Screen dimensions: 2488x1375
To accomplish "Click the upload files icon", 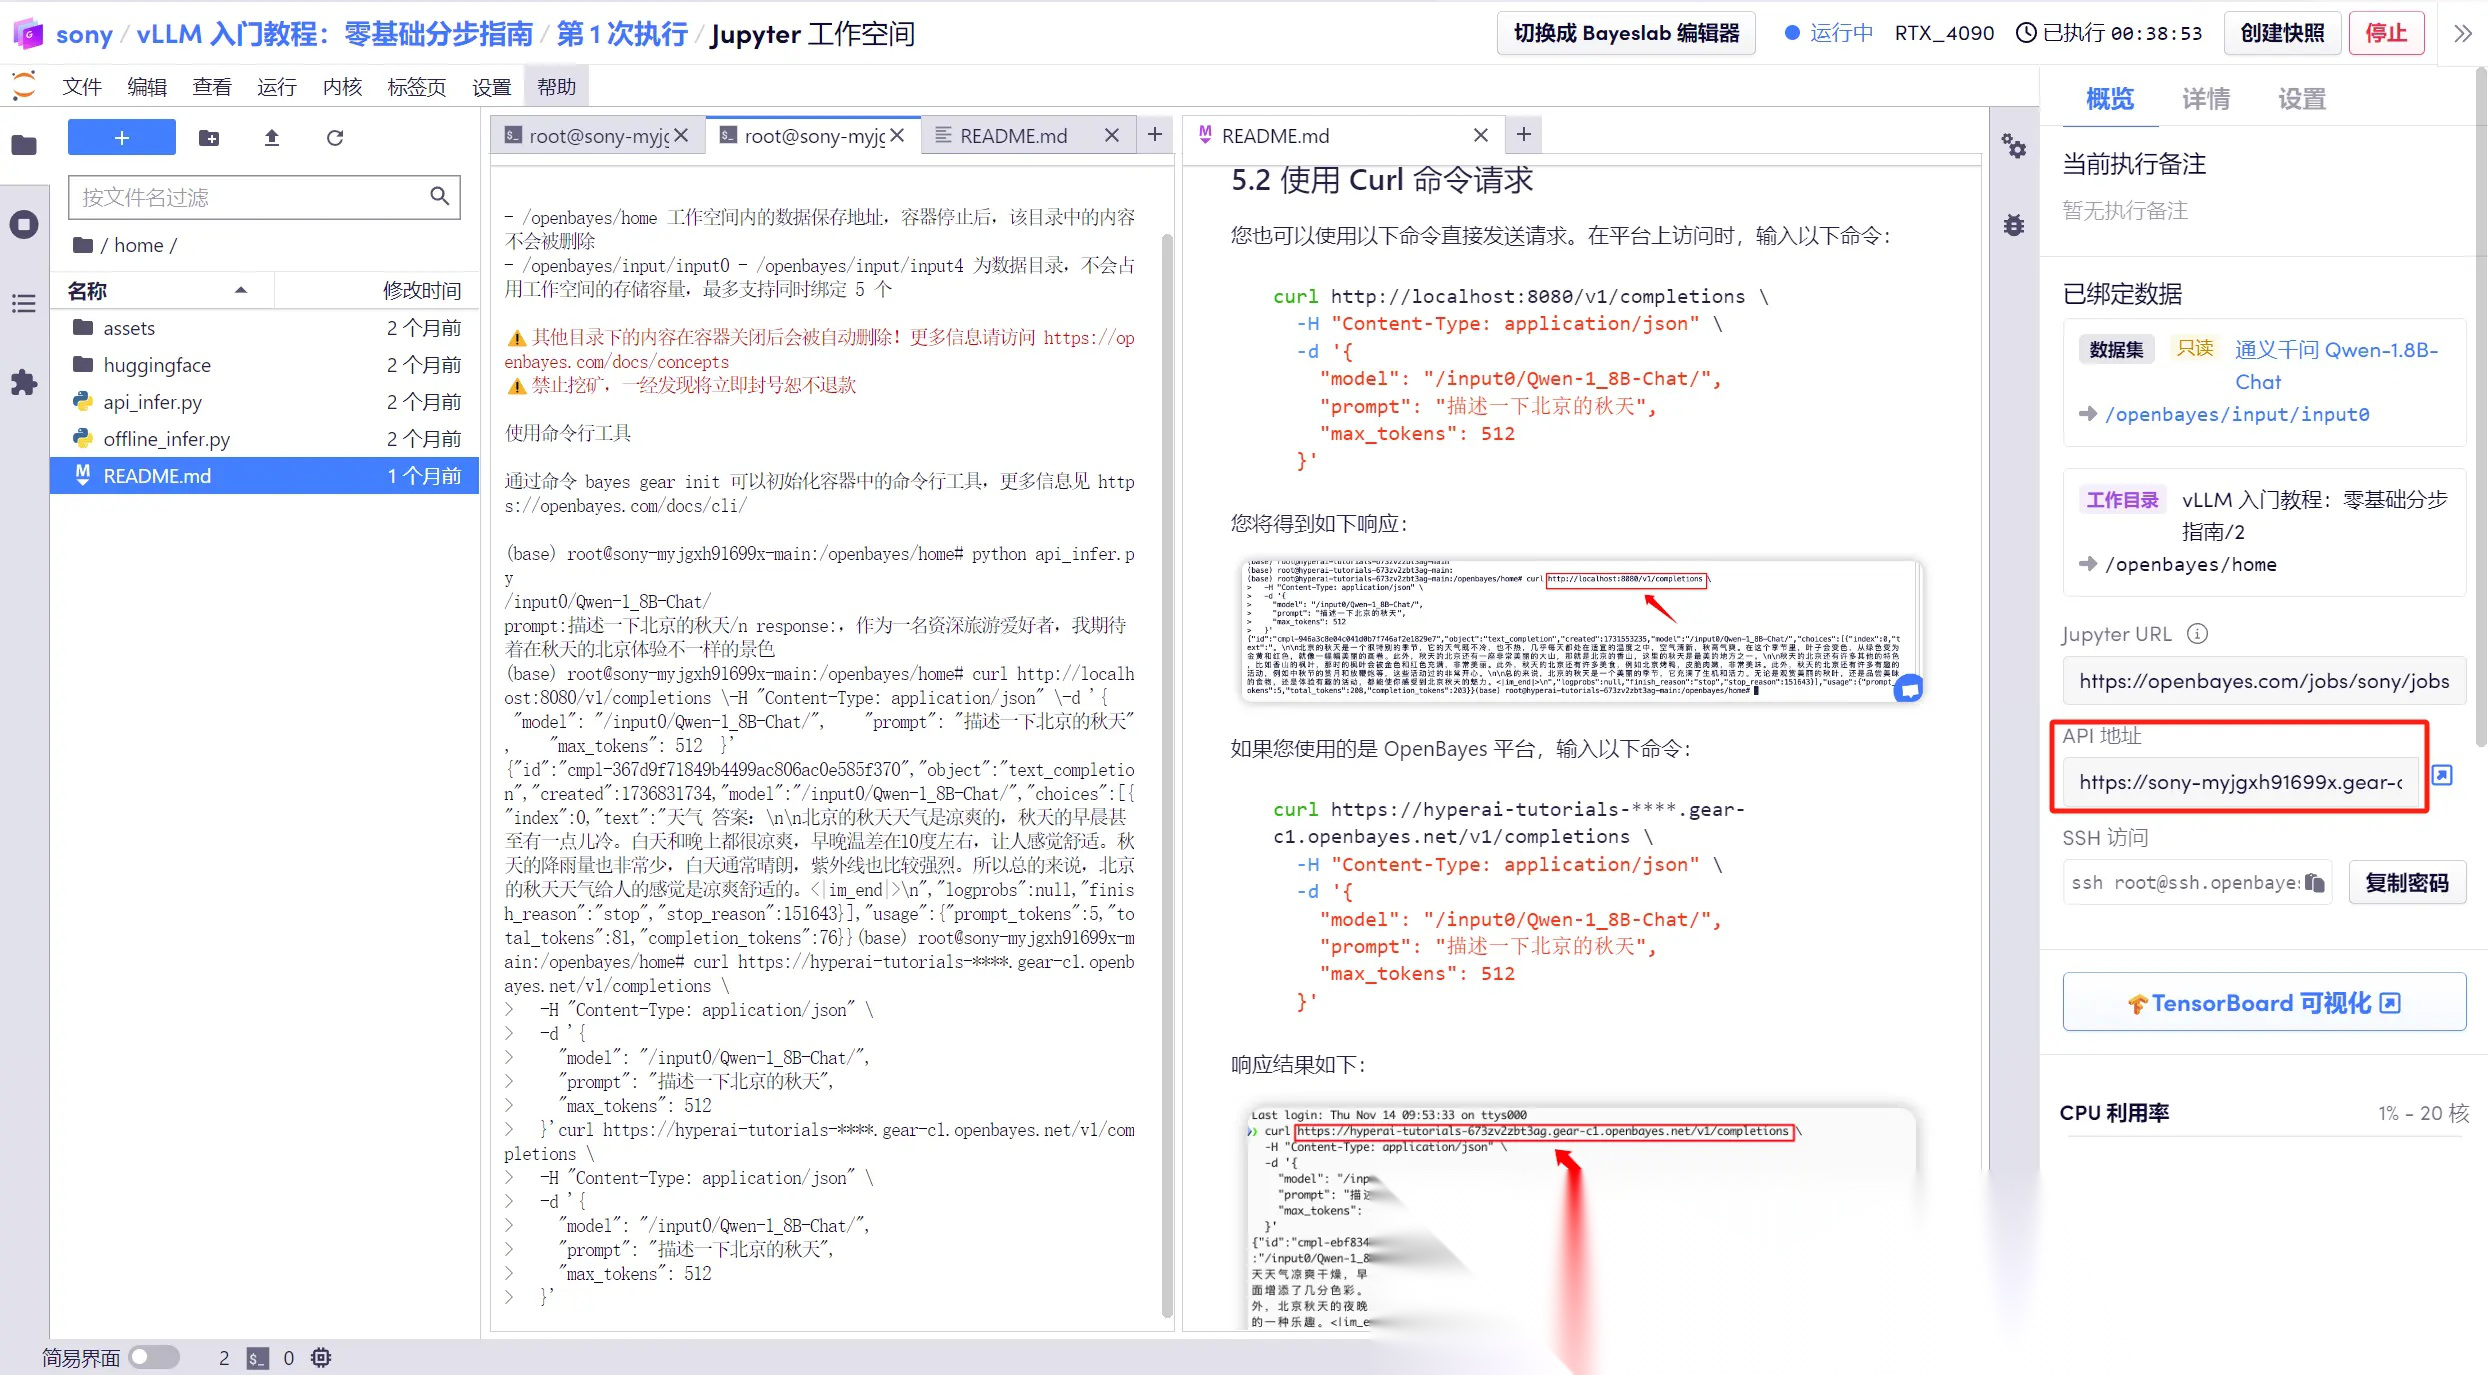I will [x=271, y=138].
